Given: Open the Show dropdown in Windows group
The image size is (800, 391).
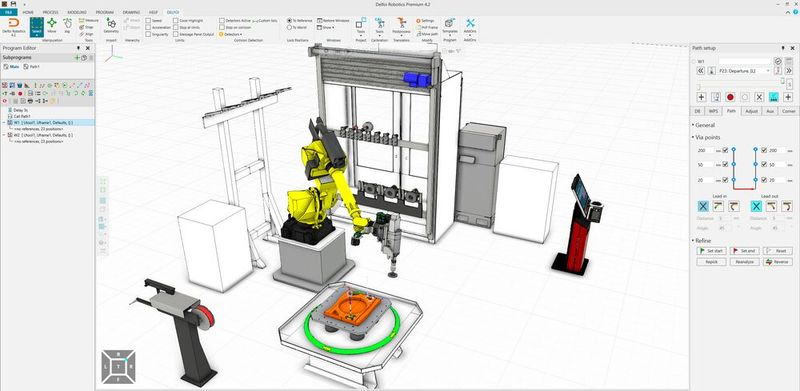Looking at the screenshot, I should coord(326,27).
